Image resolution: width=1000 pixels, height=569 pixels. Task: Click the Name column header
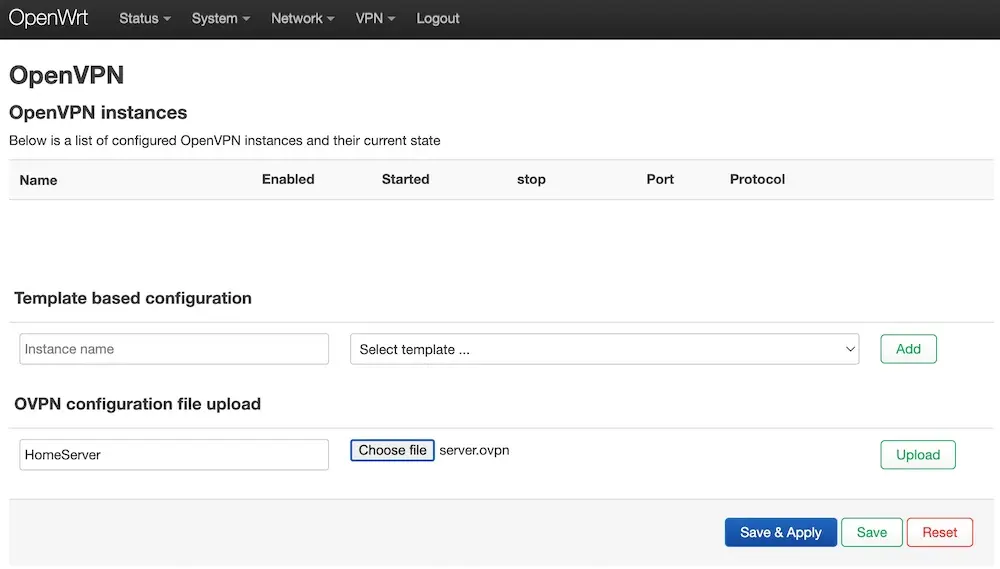coord(38,180)
